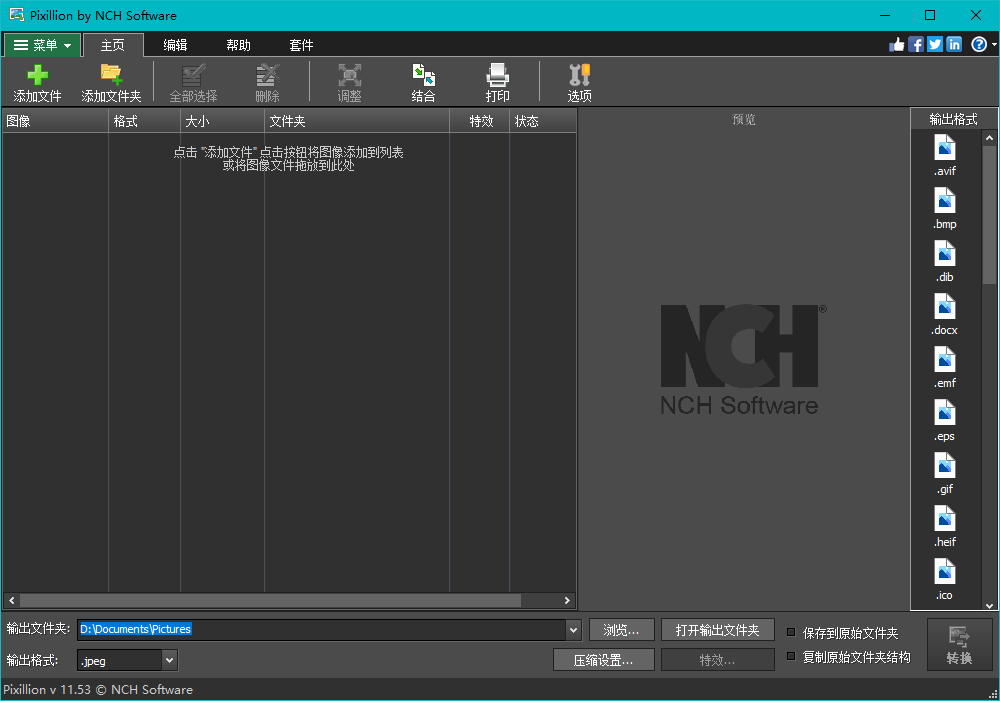The width and height of the screenshot is (1000, 701).
Task: Sort by the 大小 column header
Action: (223, 121)
